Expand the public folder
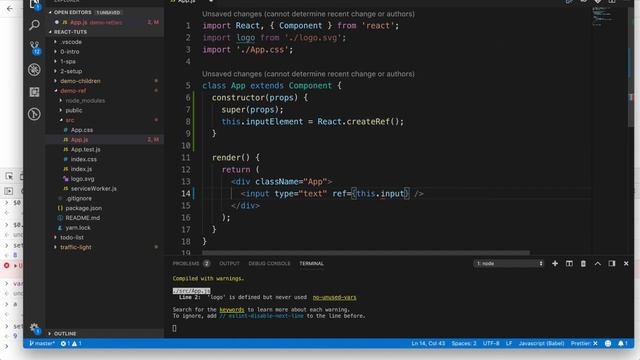 (x=73, y=110)
